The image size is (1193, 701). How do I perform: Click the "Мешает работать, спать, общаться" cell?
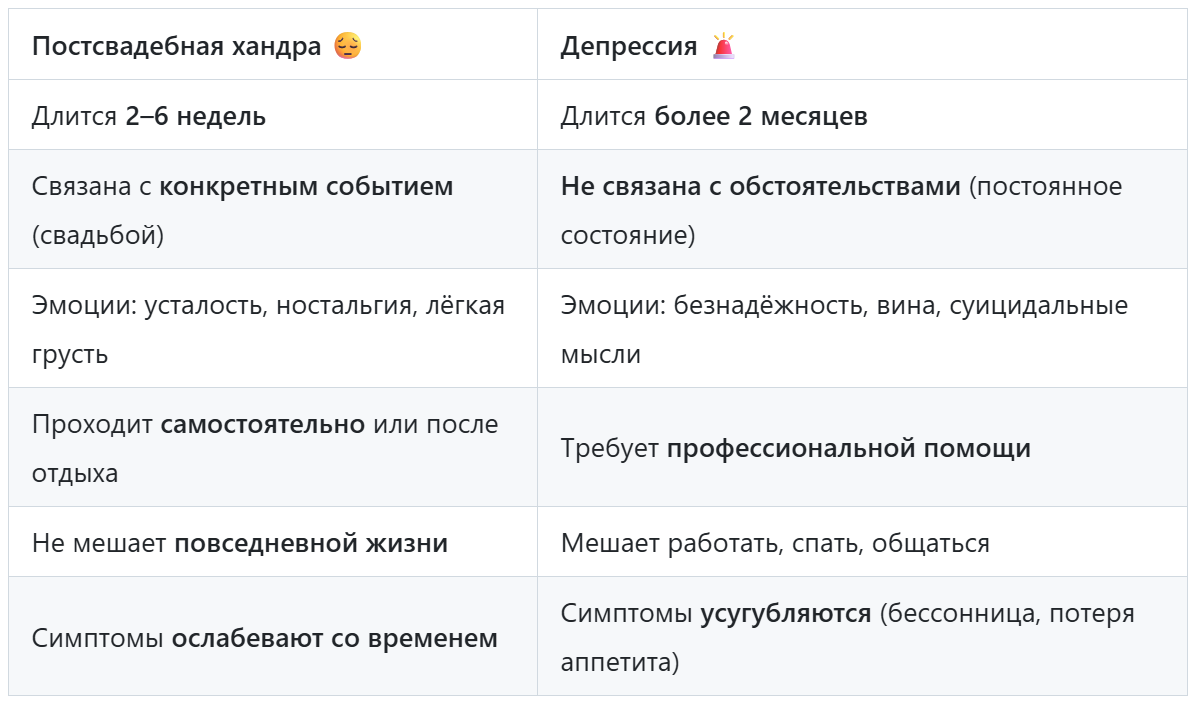tap(775, 543)
